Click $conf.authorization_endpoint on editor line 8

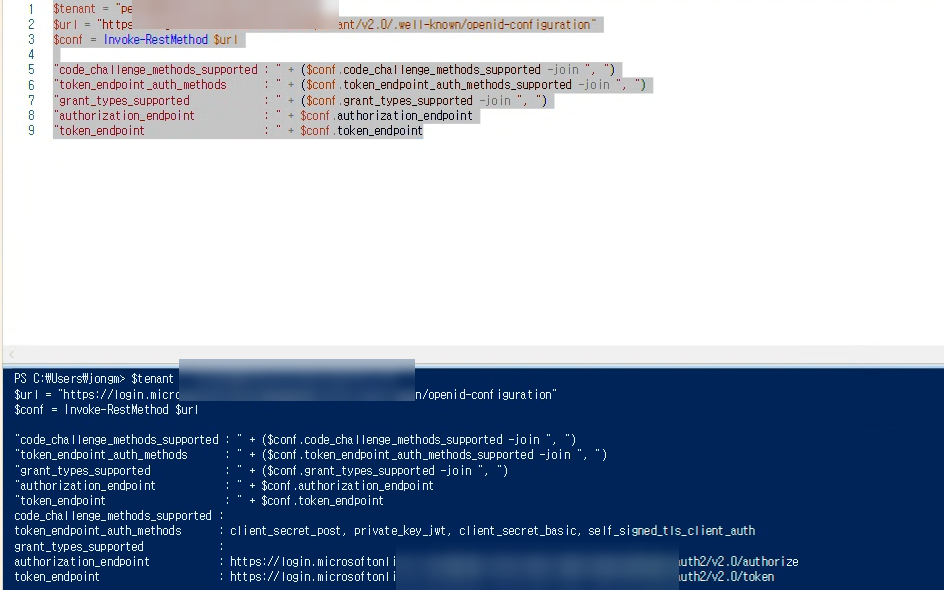387,116
